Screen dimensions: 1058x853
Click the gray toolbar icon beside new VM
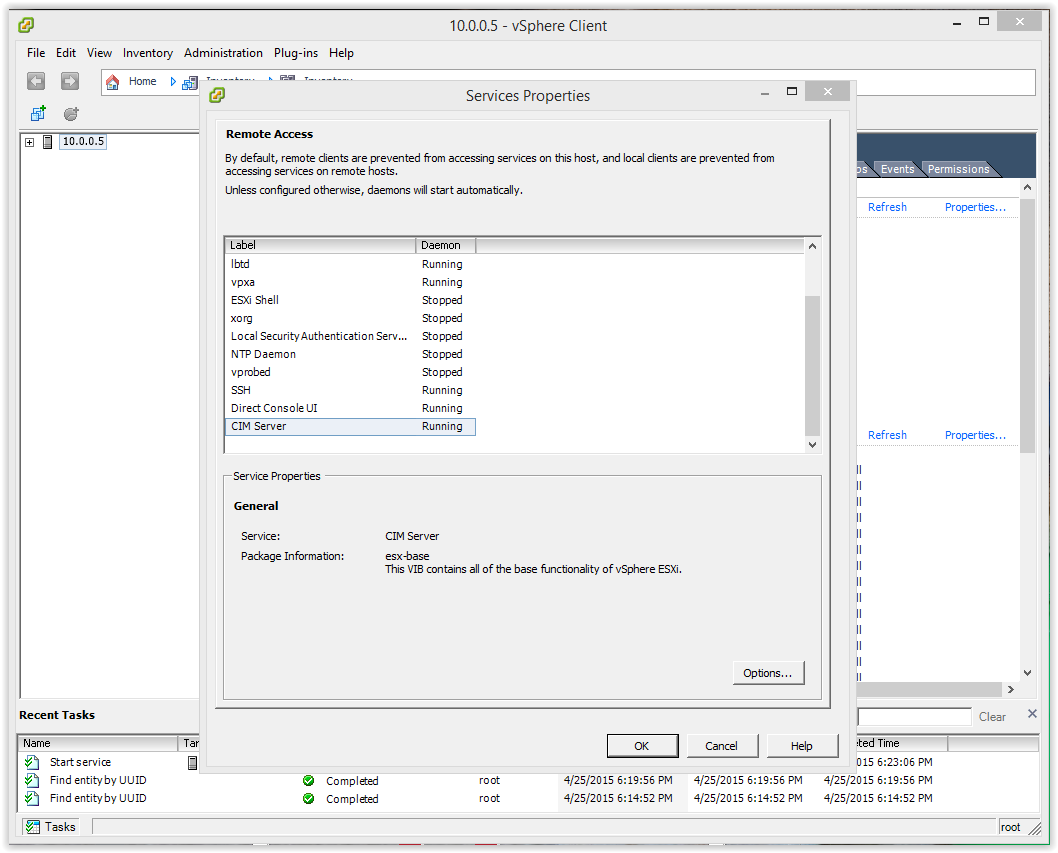coord(71,113)
